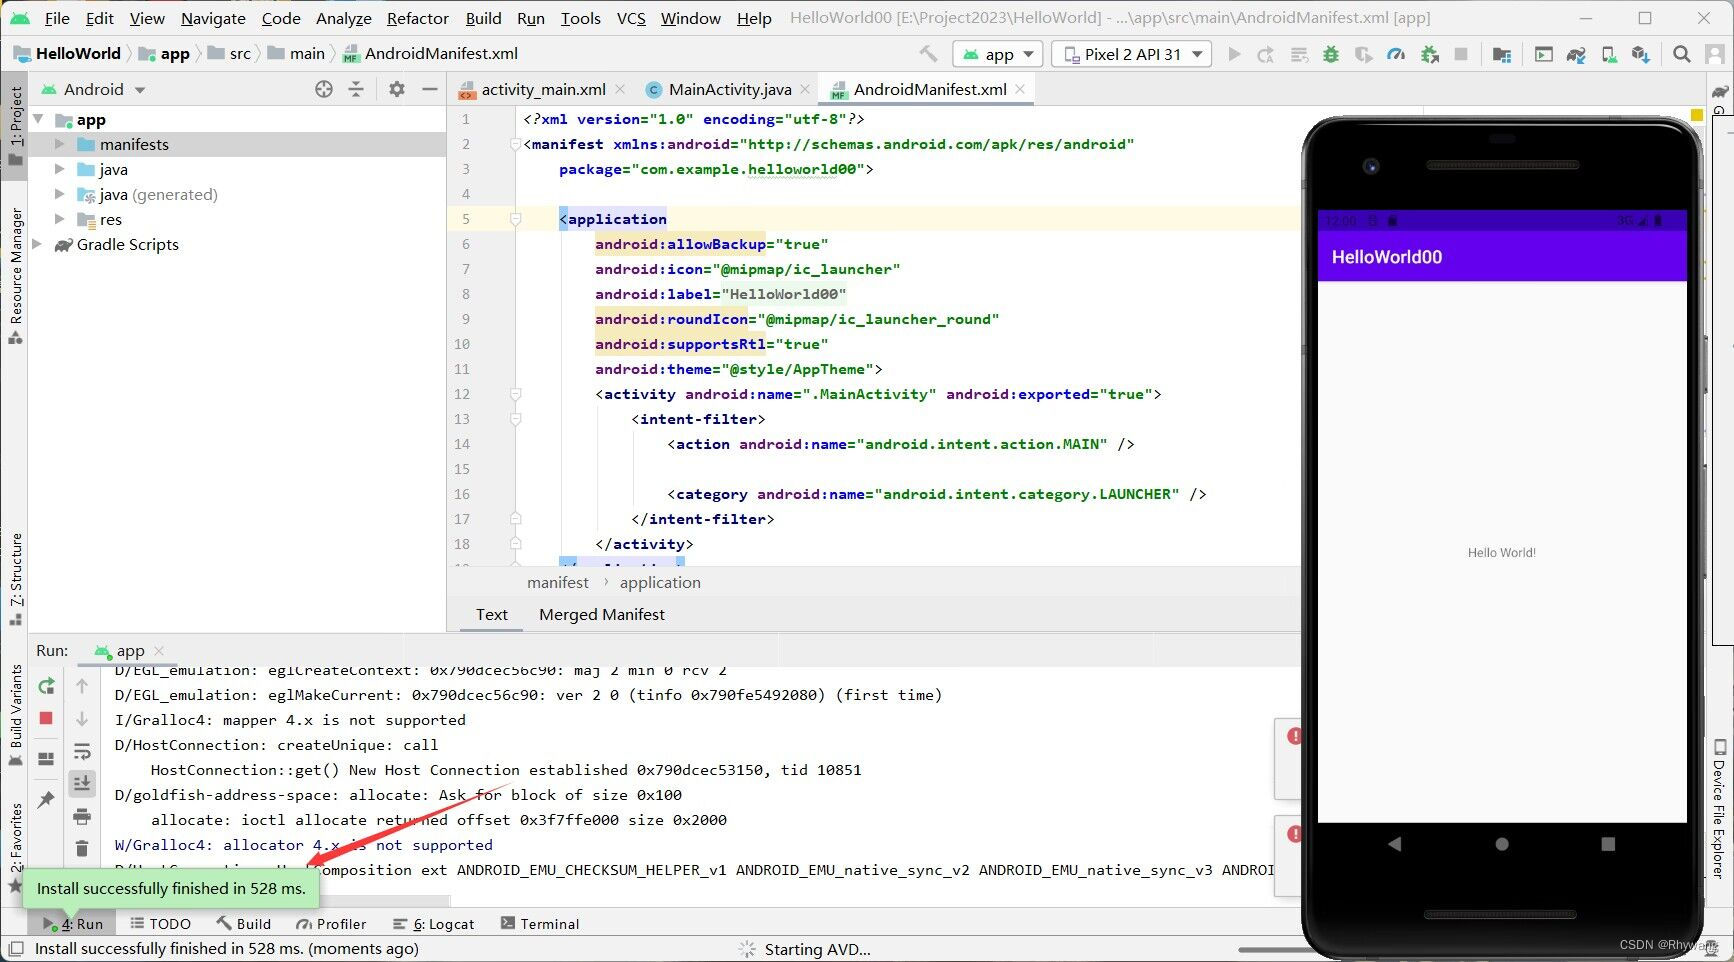
Task: Toggle the Resource Manager side panel
Action: [15, 275]
